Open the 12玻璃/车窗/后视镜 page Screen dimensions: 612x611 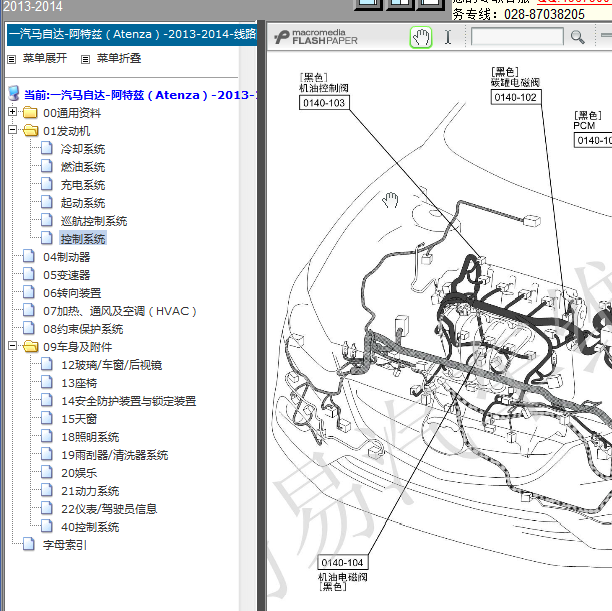click(112, 365)
